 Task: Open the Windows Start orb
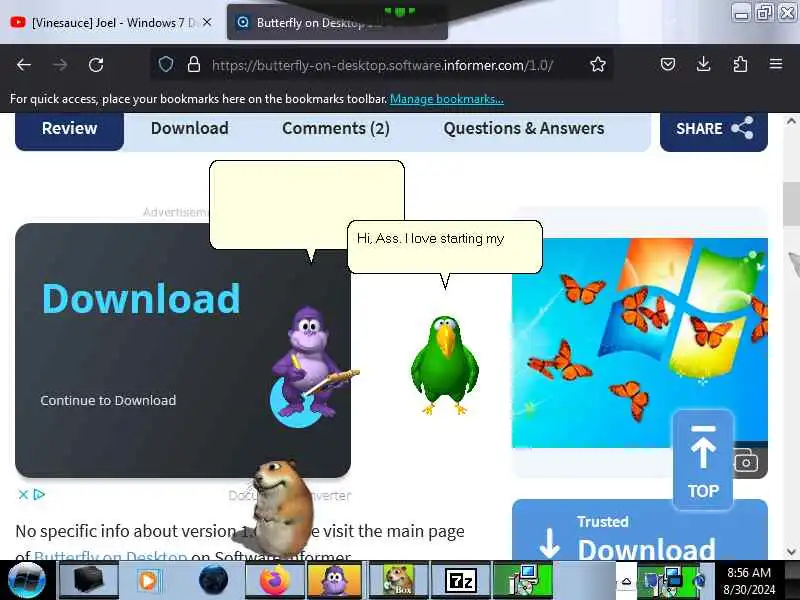point(27,580)
